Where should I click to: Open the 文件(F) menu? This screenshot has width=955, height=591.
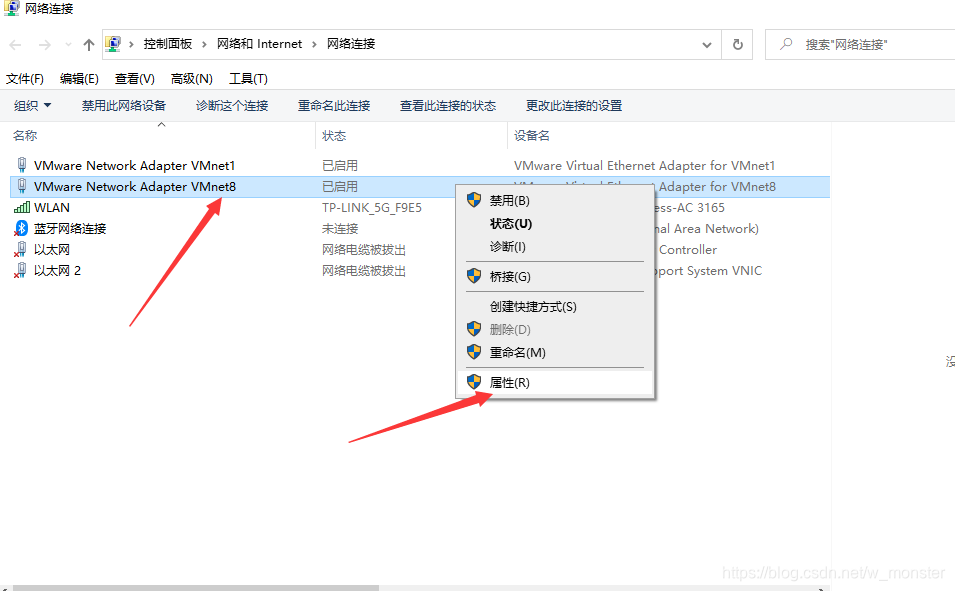25,79
